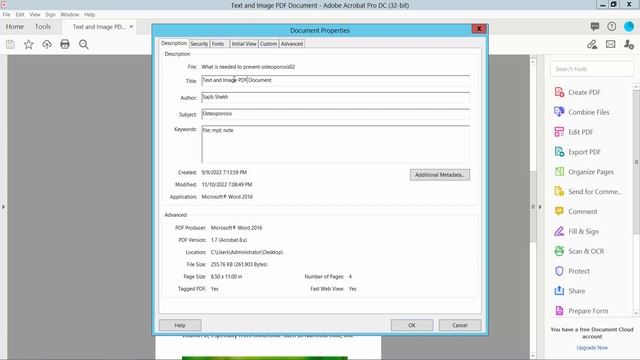Screen dimensions: 640x360
Task: Click the Created date 9/9/2022 value
Action: [224, 172]
